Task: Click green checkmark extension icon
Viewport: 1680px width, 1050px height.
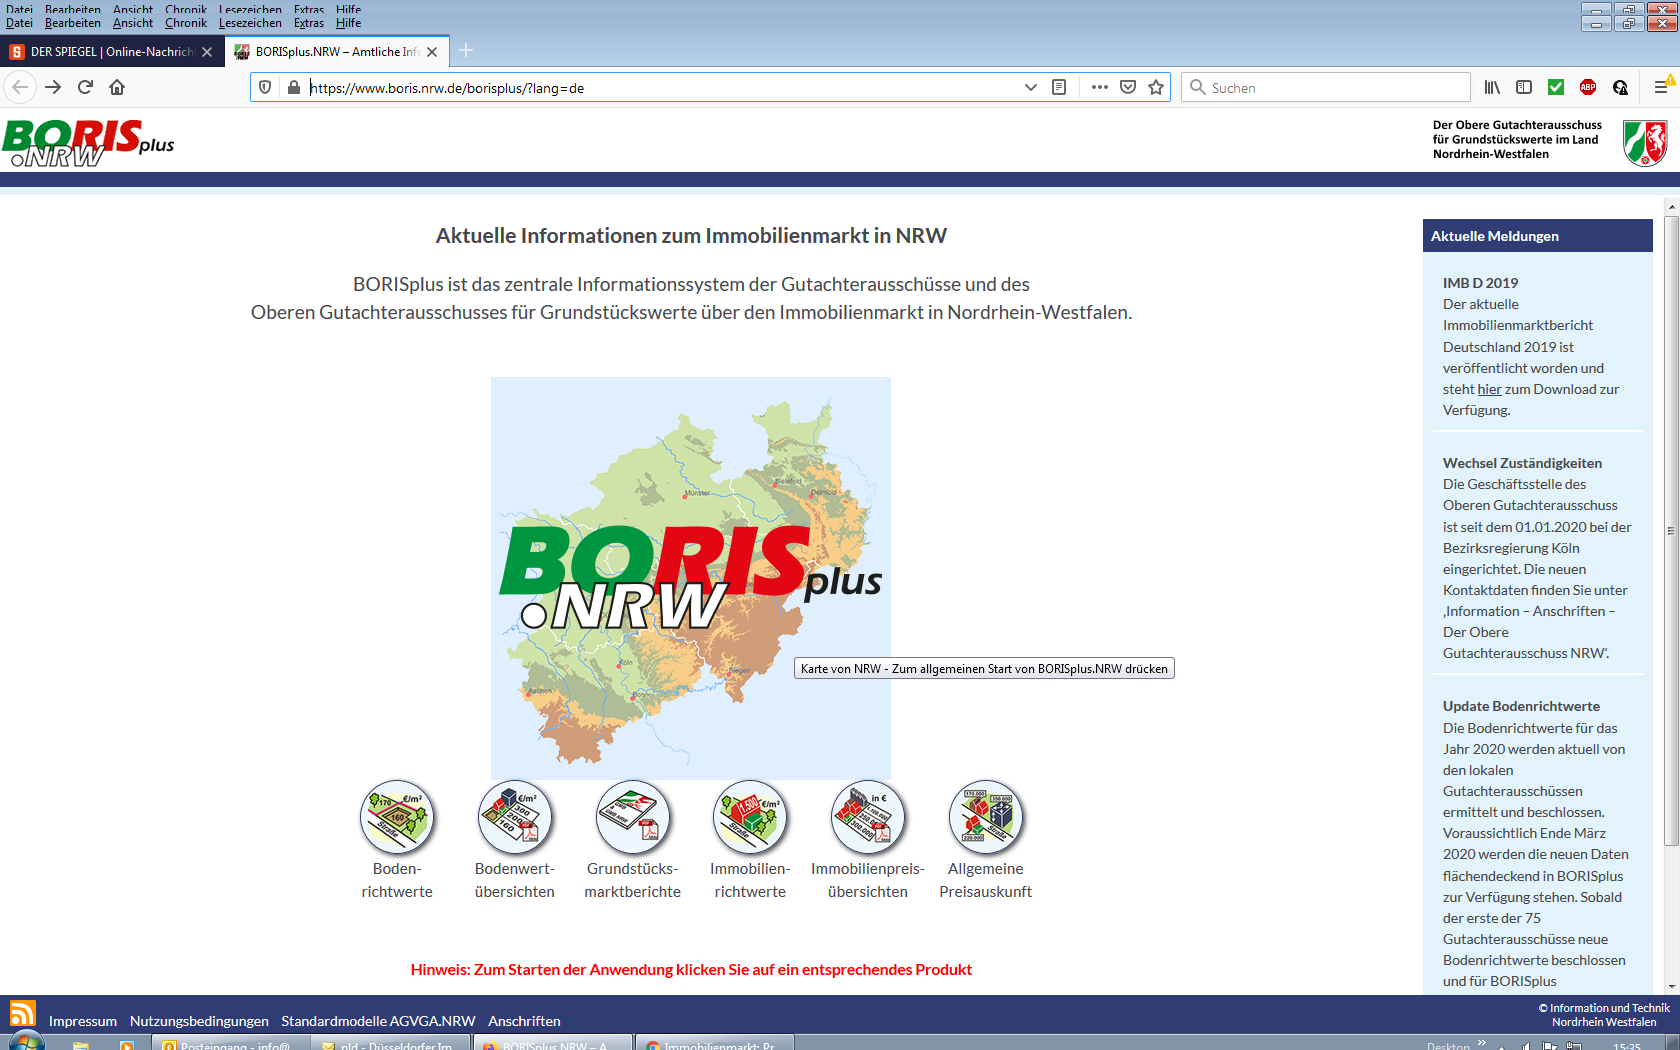Action: click(x=1556, y=87)
